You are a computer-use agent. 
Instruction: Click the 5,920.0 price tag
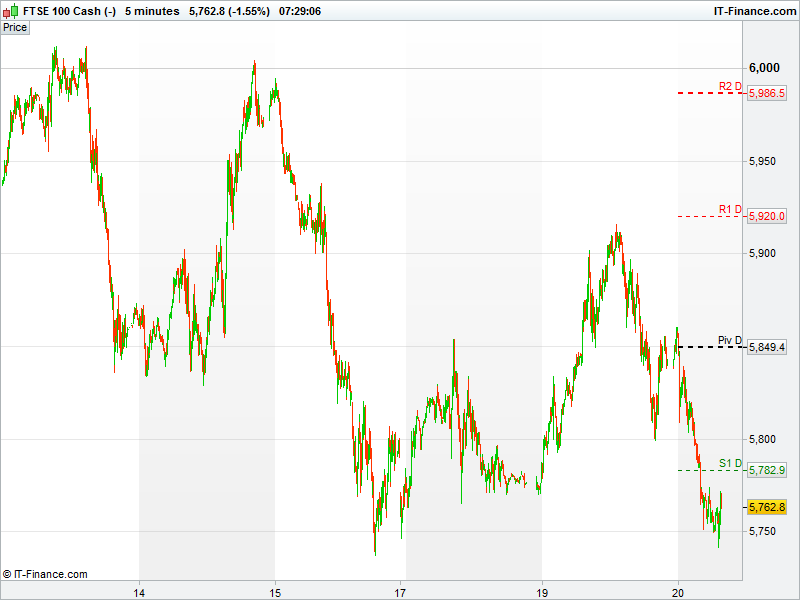tap(767, 216)
